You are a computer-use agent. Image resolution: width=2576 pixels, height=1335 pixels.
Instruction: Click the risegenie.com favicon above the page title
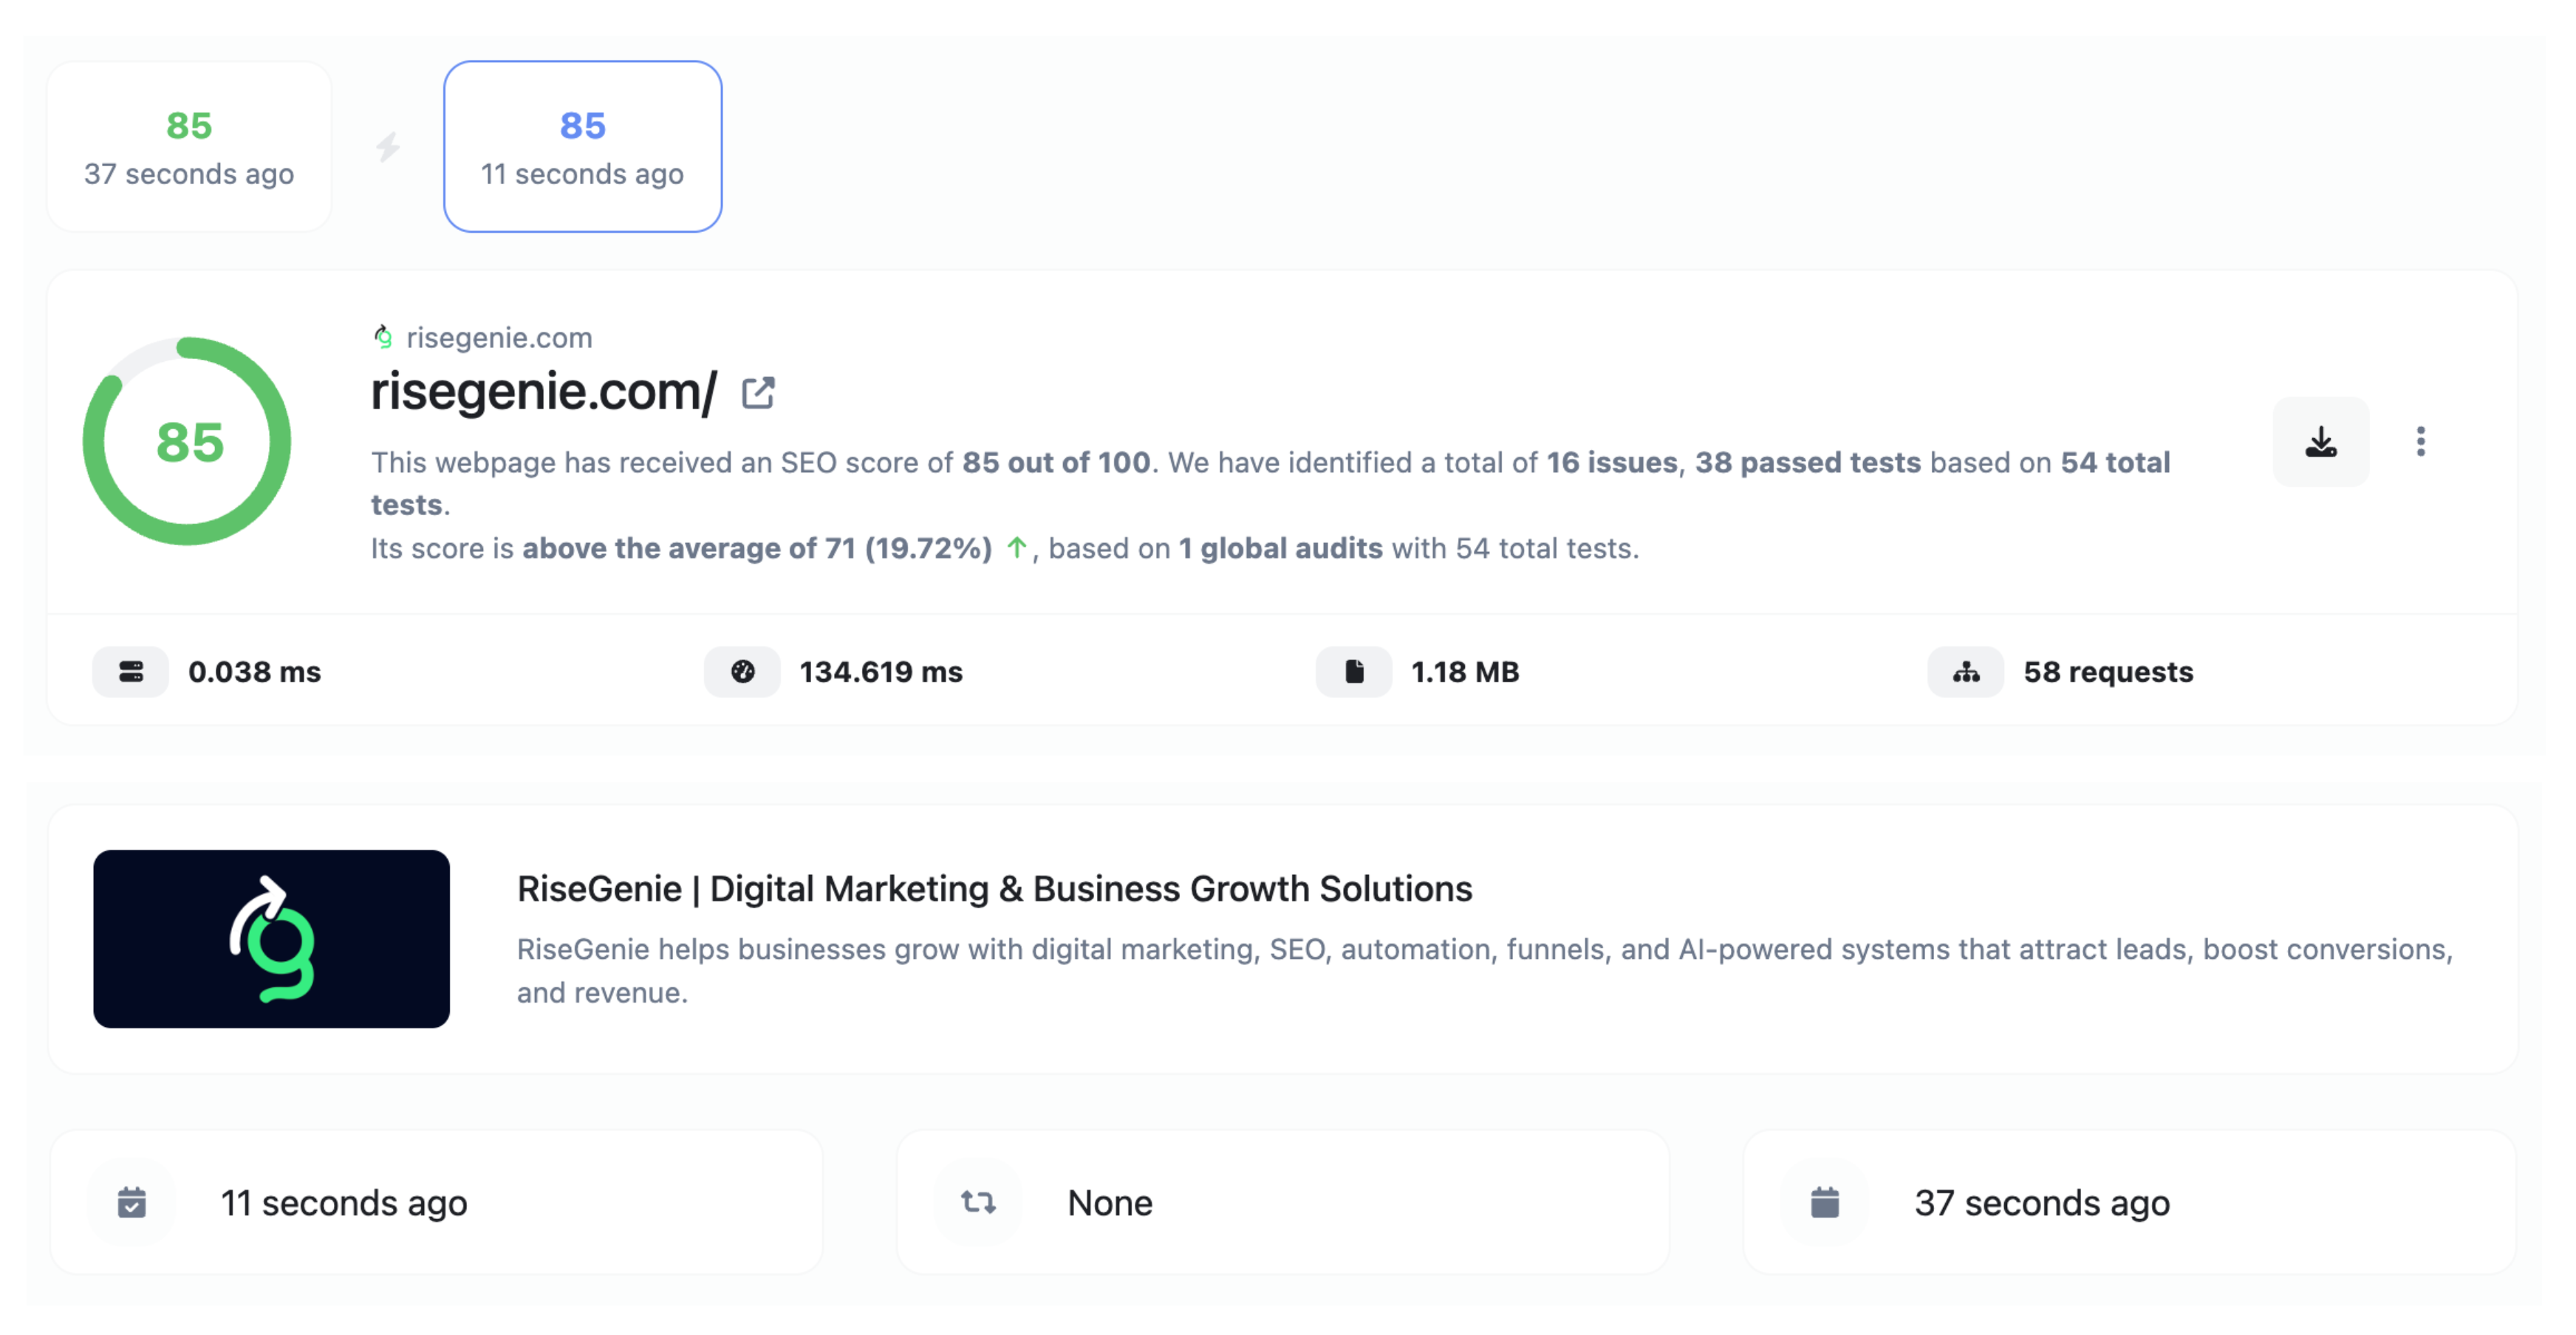tap(383, 337)
